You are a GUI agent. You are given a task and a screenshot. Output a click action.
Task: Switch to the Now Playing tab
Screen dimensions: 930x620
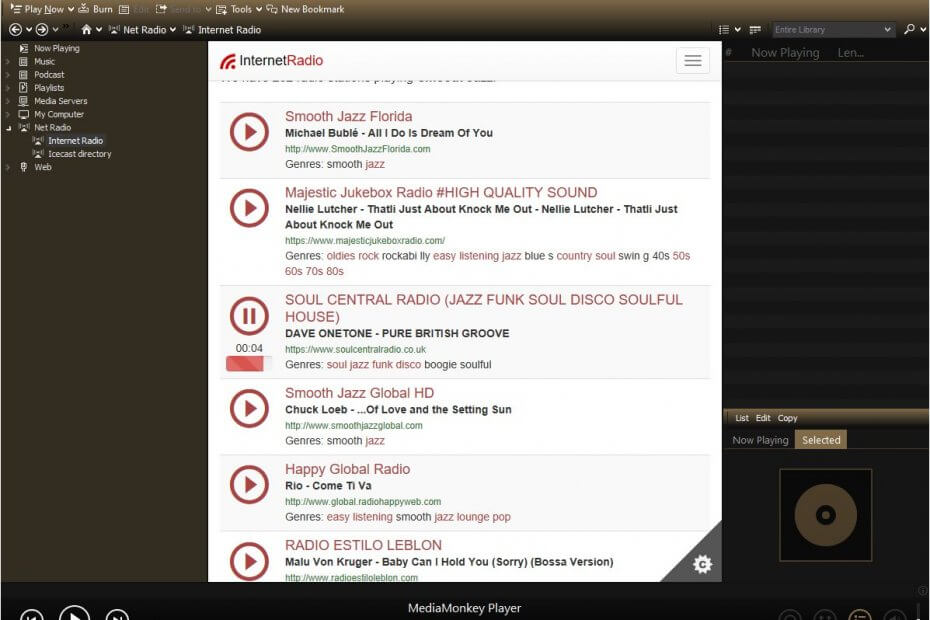tap(760, 440)
